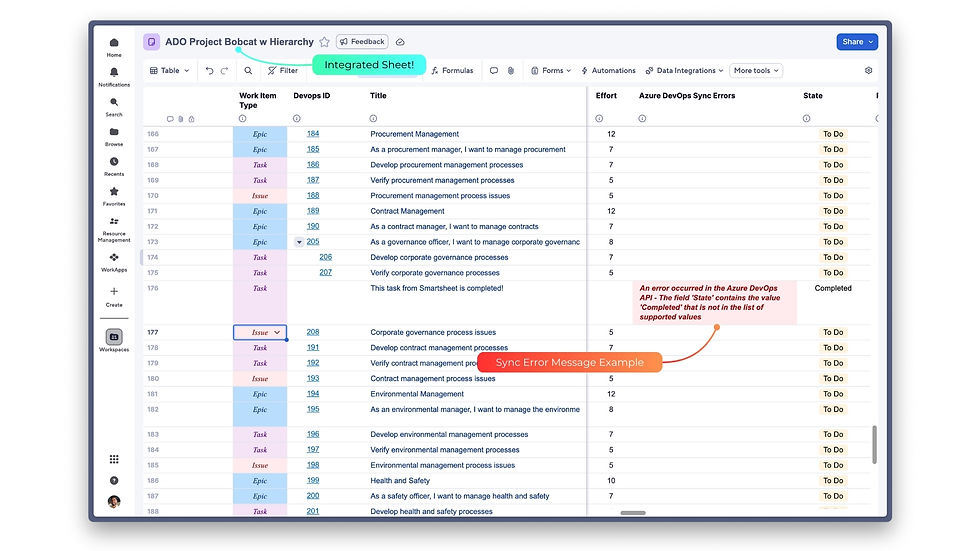Click the horizontal scrollbar thumb
Screen dimensions: 980x551
coord(633,513)
